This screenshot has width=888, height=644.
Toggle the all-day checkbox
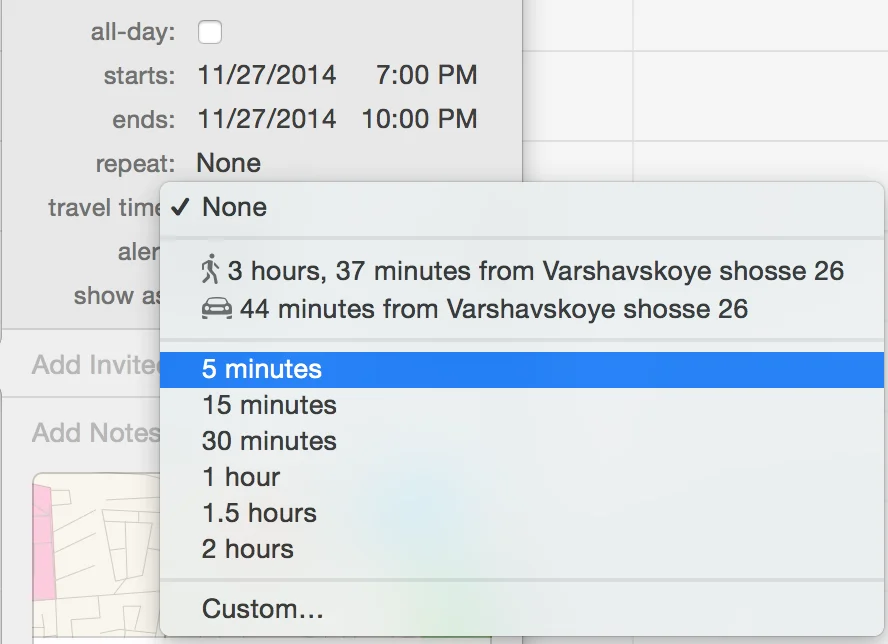coord(210,32)
